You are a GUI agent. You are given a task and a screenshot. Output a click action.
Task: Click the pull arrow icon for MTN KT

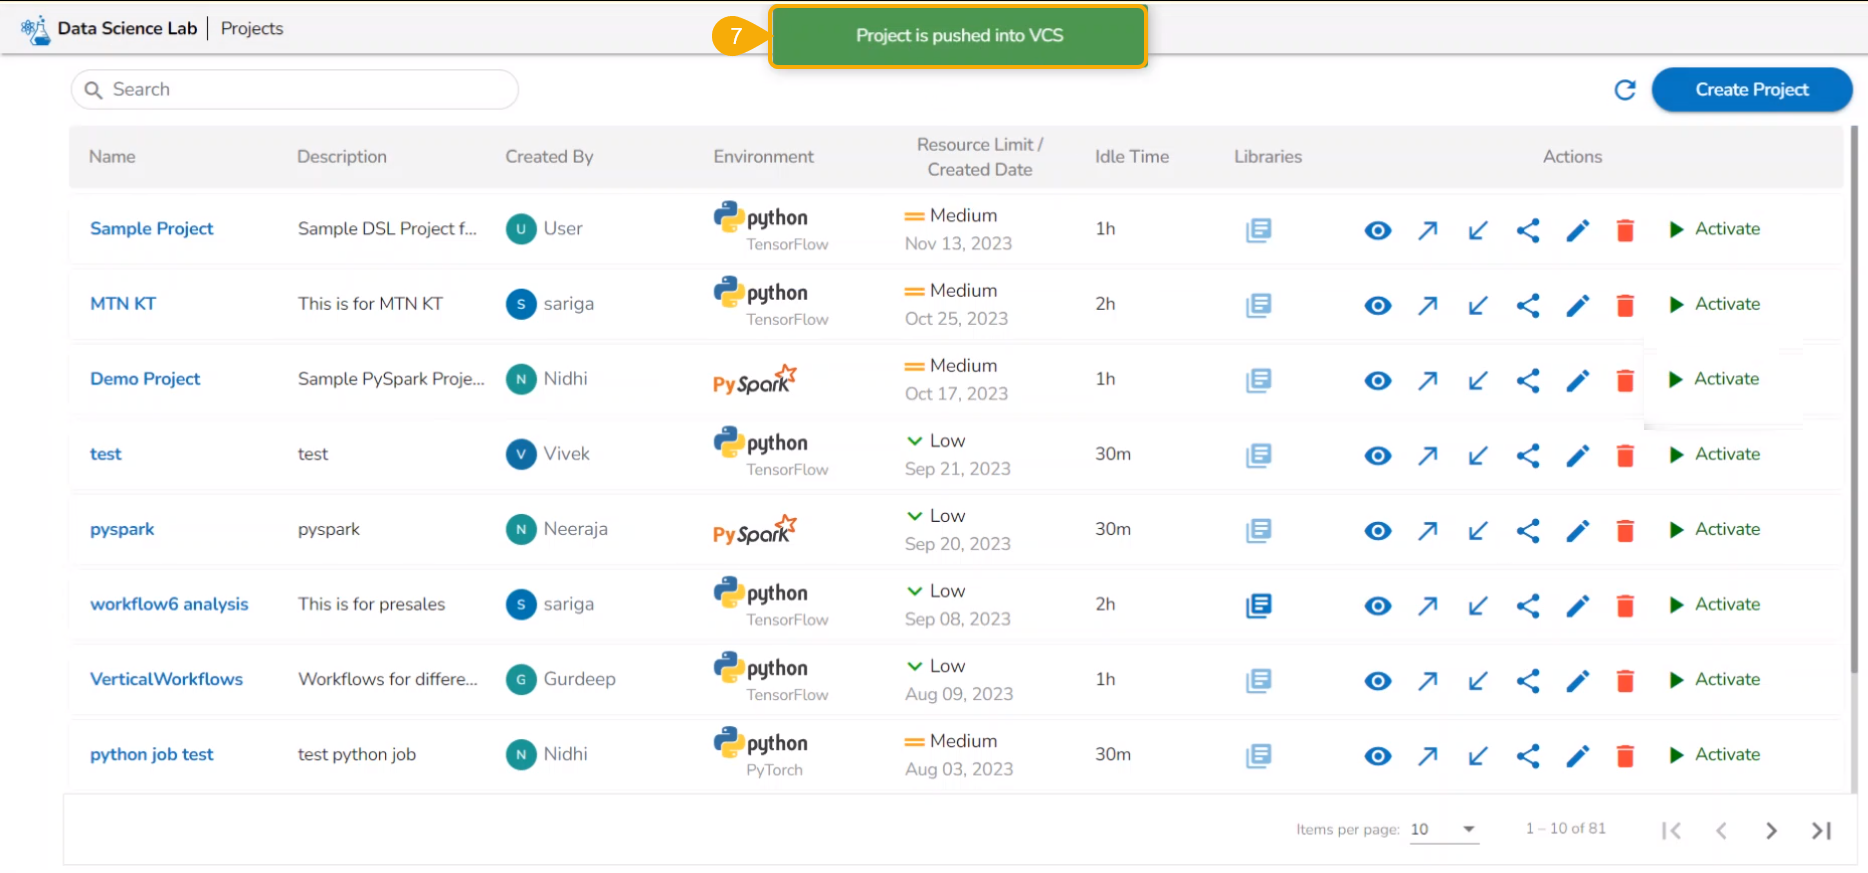tap(1477, 305)
